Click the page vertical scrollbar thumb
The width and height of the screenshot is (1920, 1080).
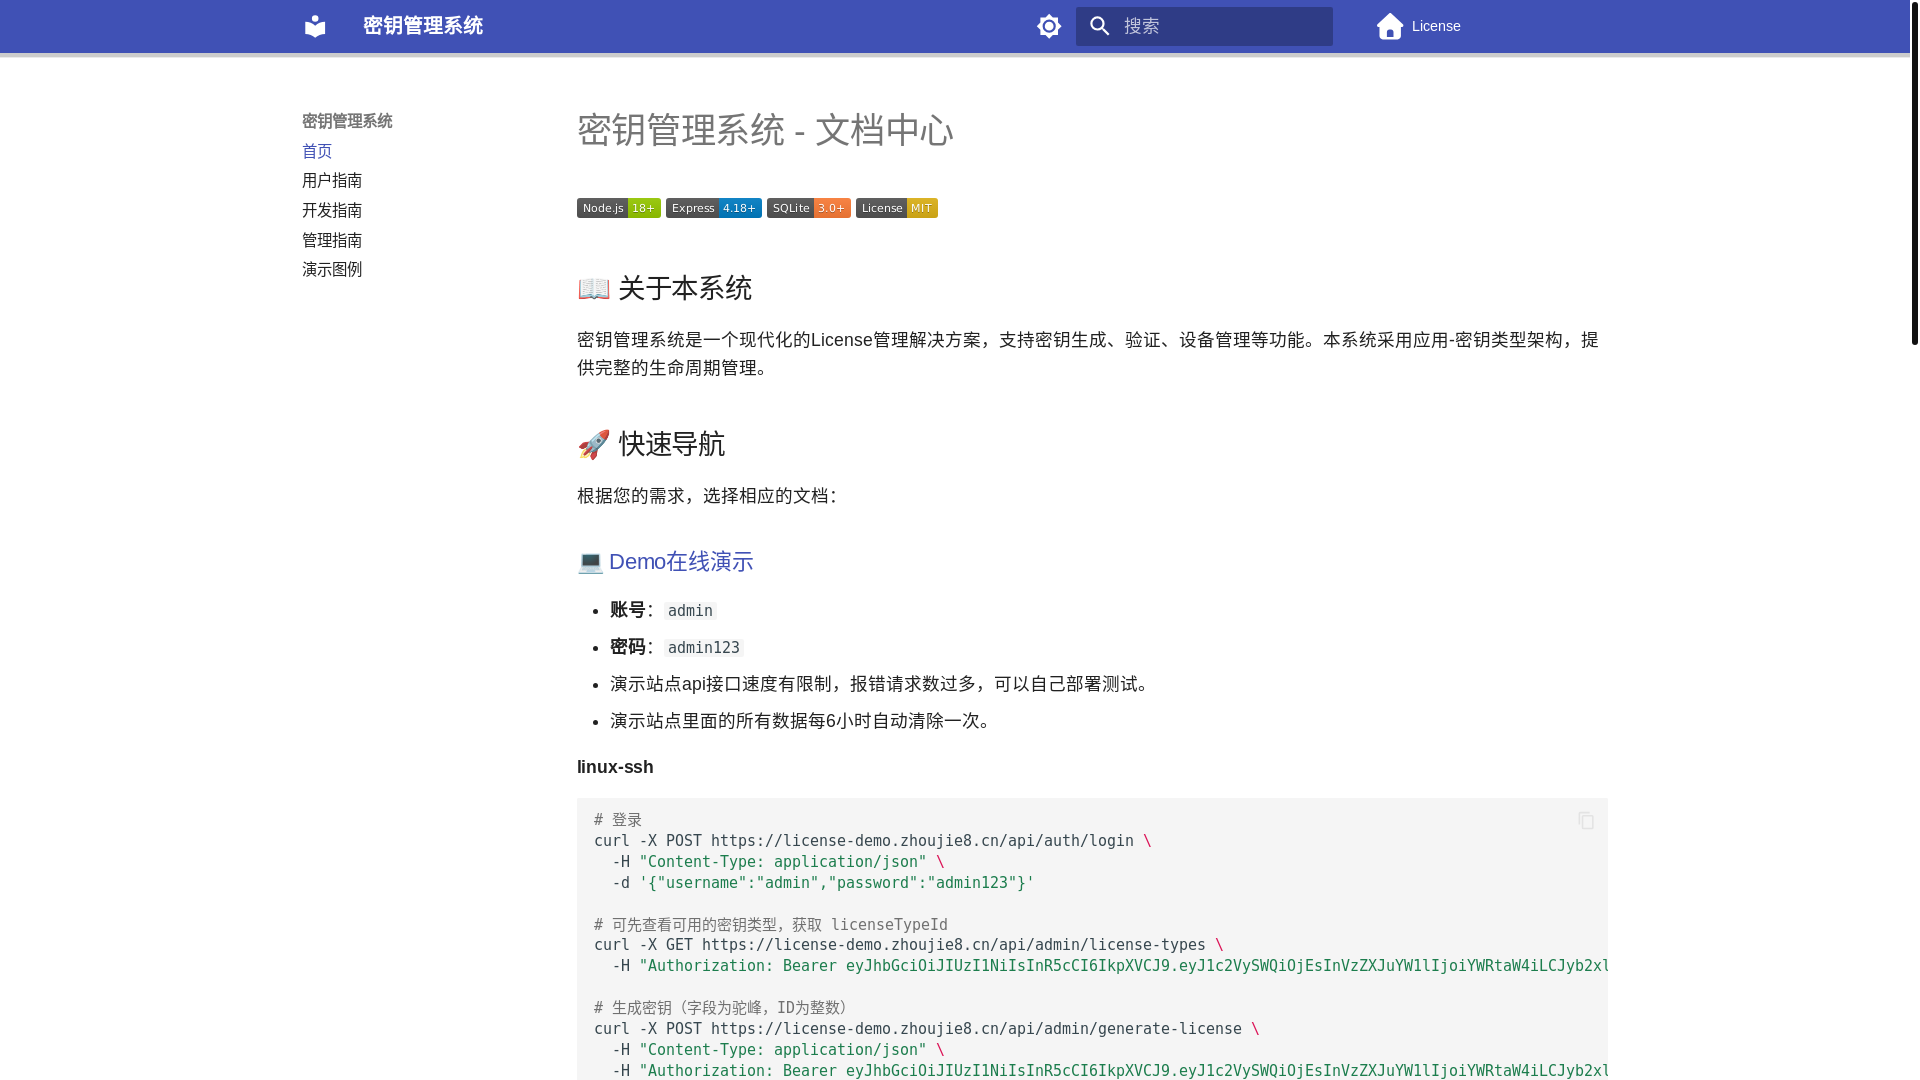[x=1915, y=172]
